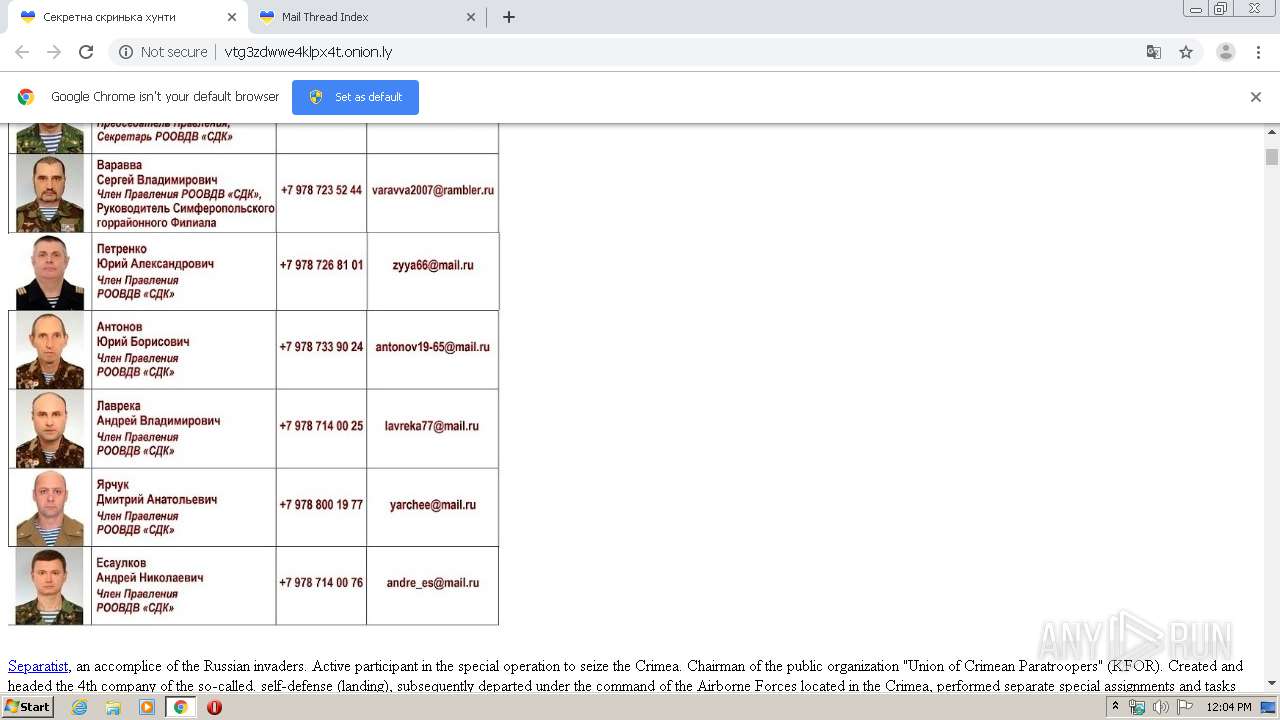This screenshot has height=720, width=1280.
Task: Click photo of Варавва Сергей Владимирович
Action: pos(50,193)
